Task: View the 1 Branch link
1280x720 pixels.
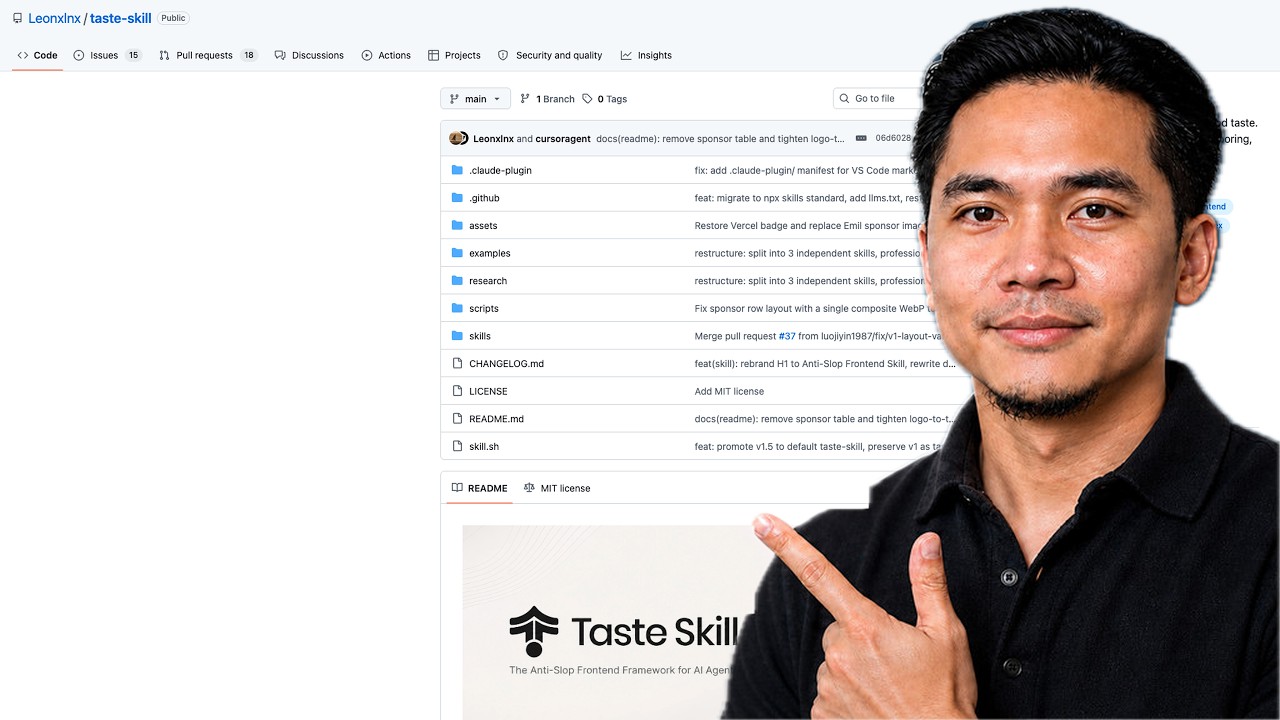Action: click(x=547, y=99)
